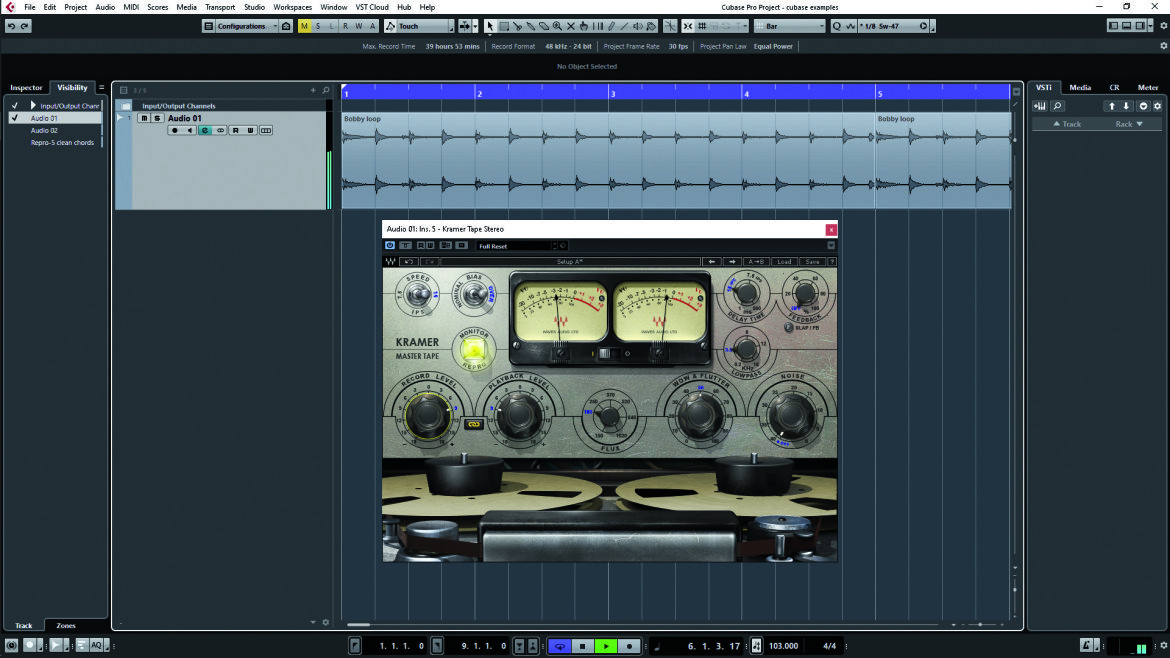Select the Mute X tool
Image resolution: width=1170 pixels, height=658 pixels.
(x=571, y=26)
